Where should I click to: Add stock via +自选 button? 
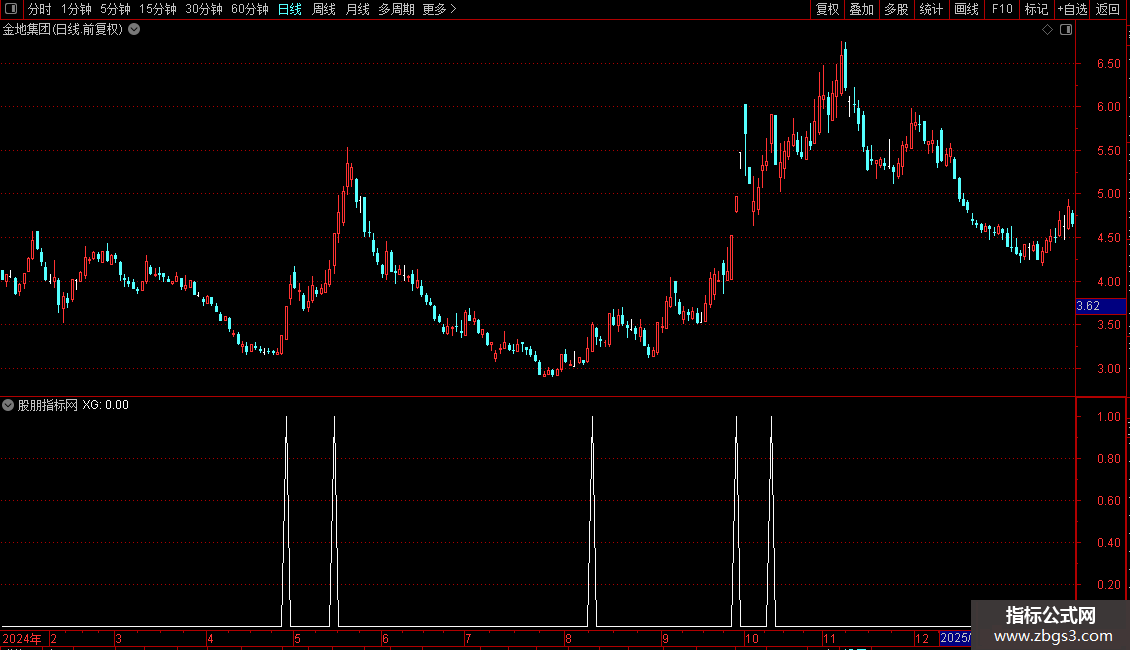(1072, 9)
